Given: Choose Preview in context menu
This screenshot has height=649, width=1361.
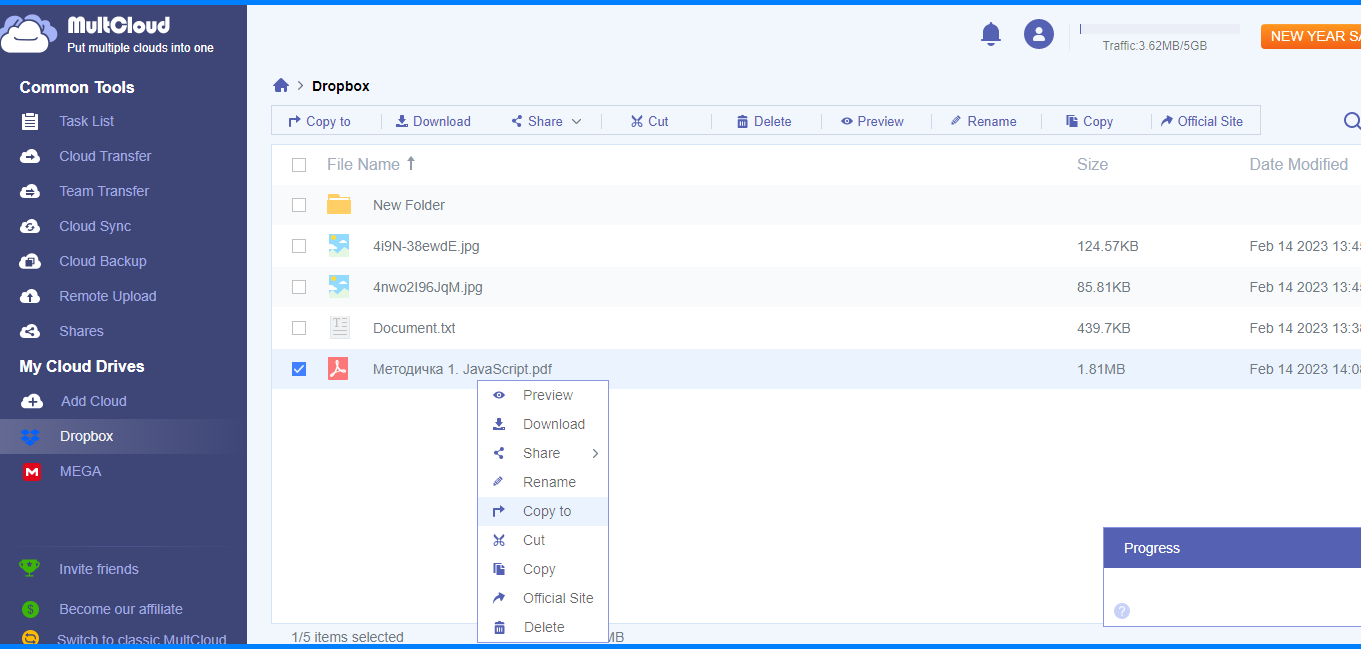Looking at the screenshot, I should pyautogui.click(x=543, y=395).
